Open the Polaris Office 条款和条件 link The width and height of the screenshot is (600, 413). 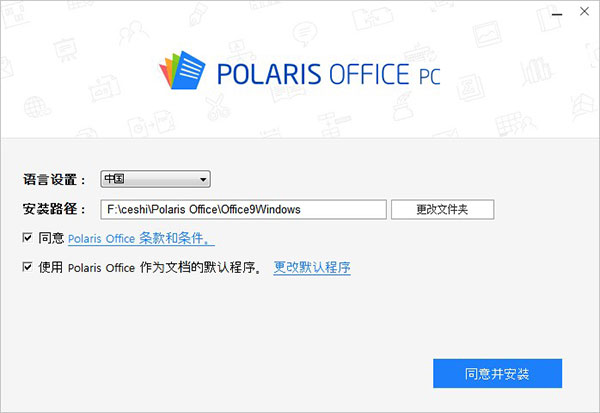[141, 239]
